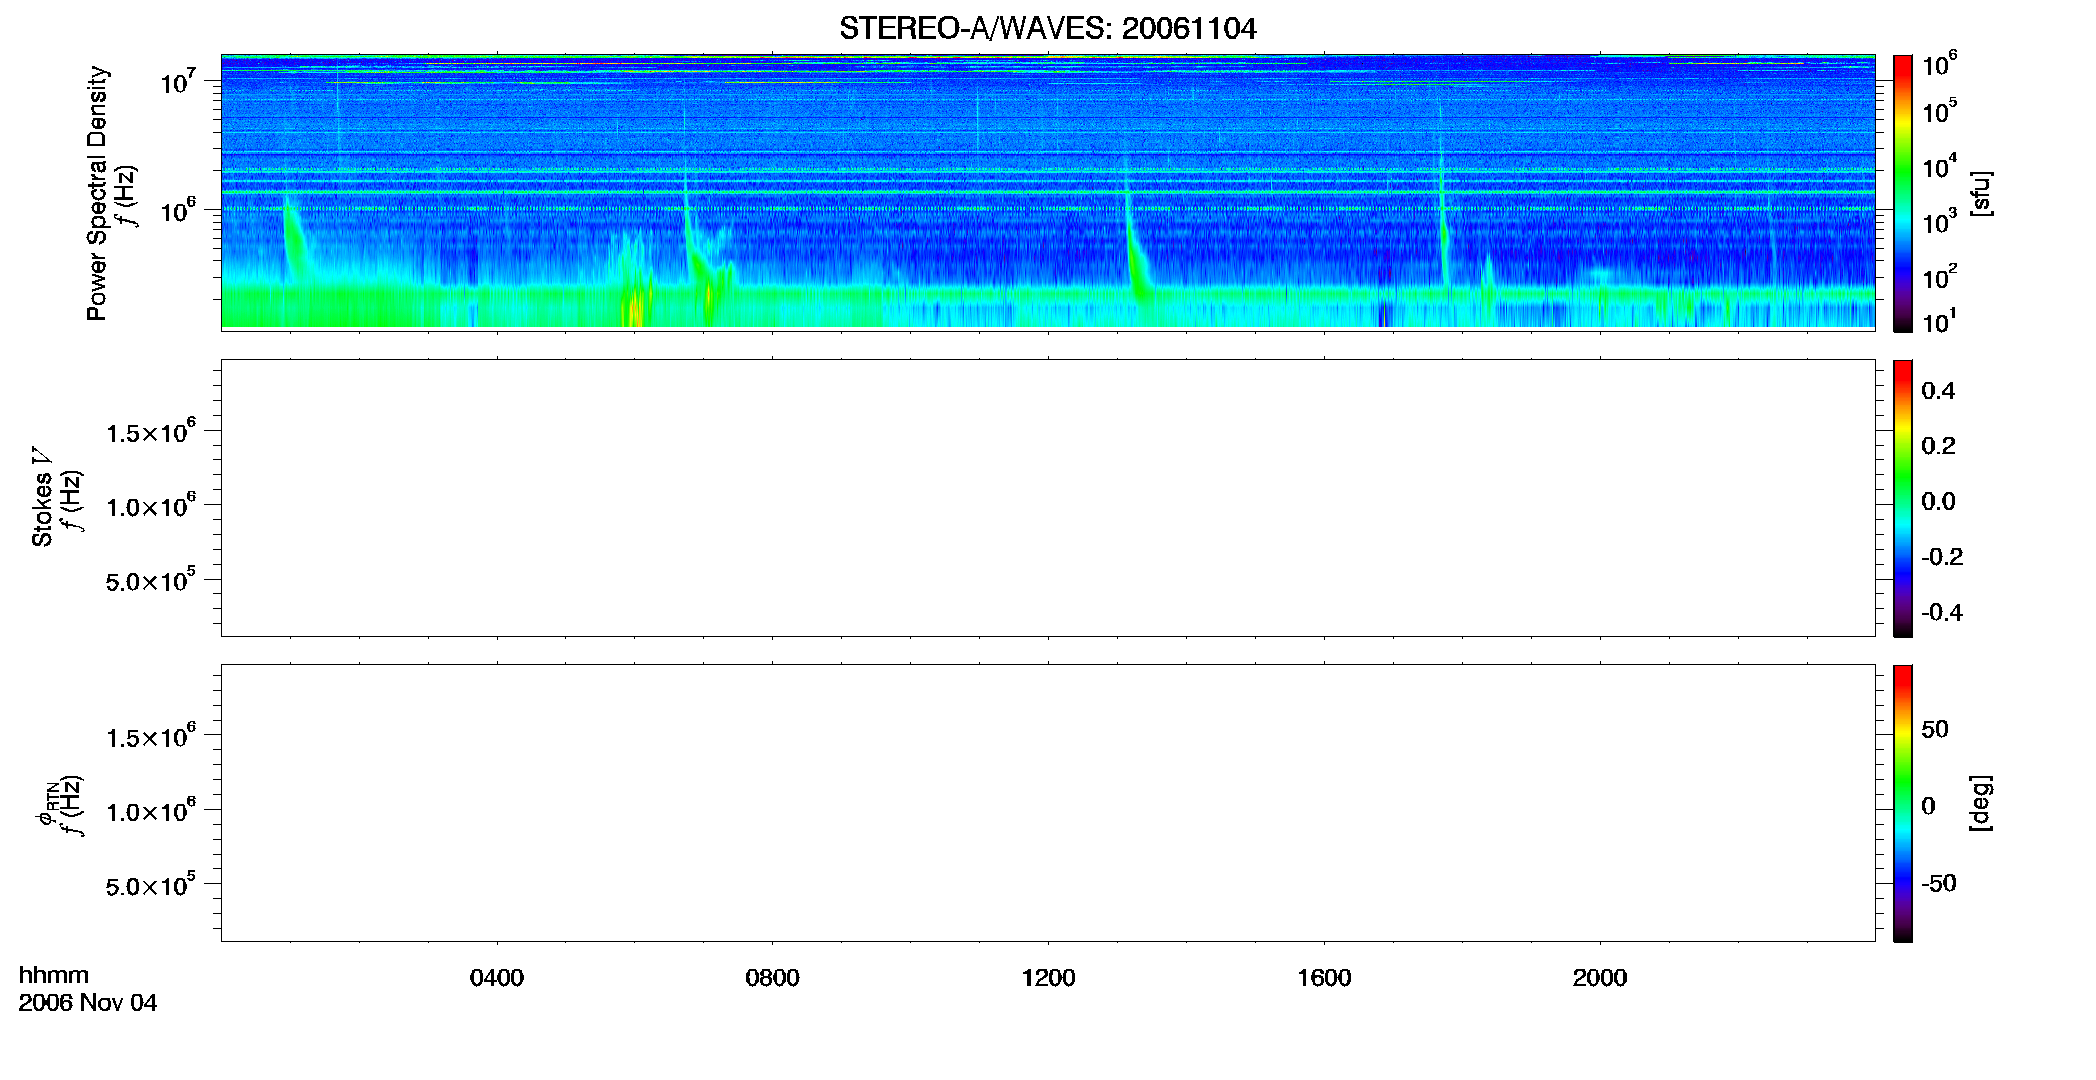
Task: Select the 0.2 value on Stokes V colorbar
Action: pyautogui.click(x=1938, y=446)
